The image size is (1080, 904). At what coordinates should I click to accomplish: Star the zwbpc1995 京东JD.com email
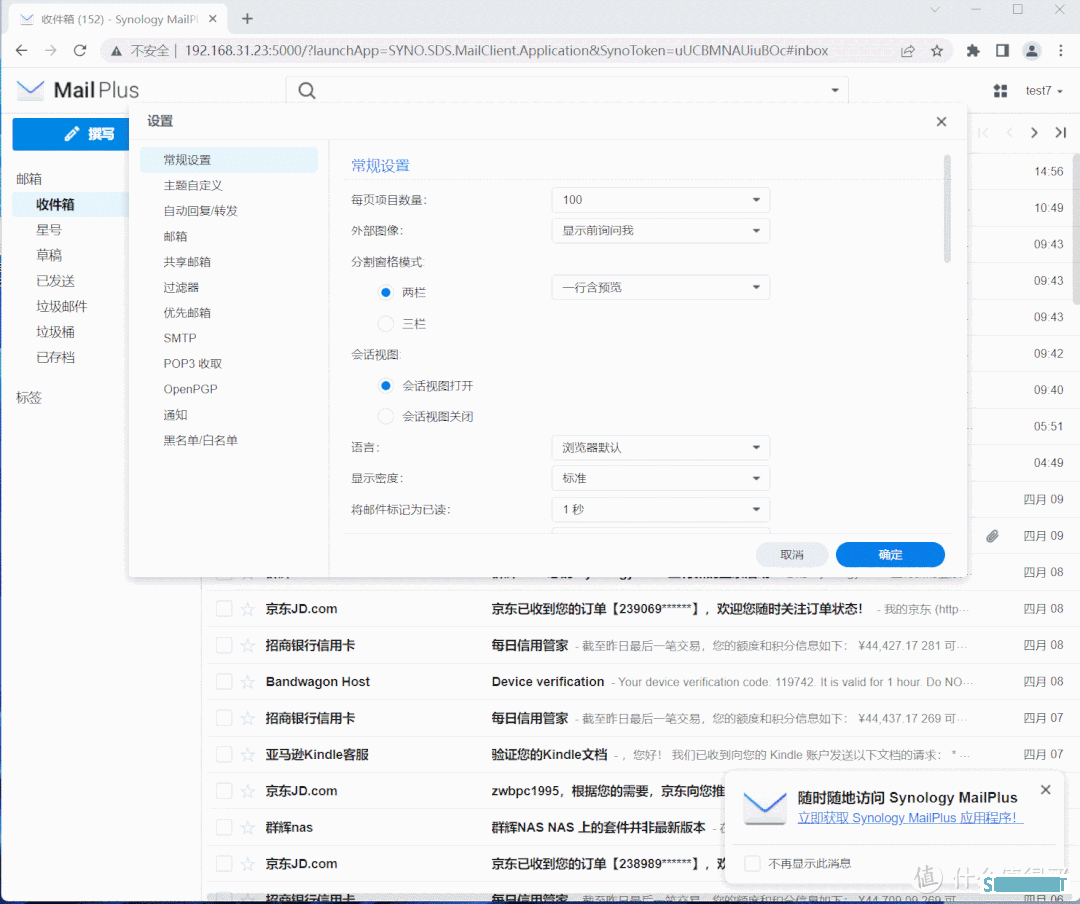coord(247,791)
